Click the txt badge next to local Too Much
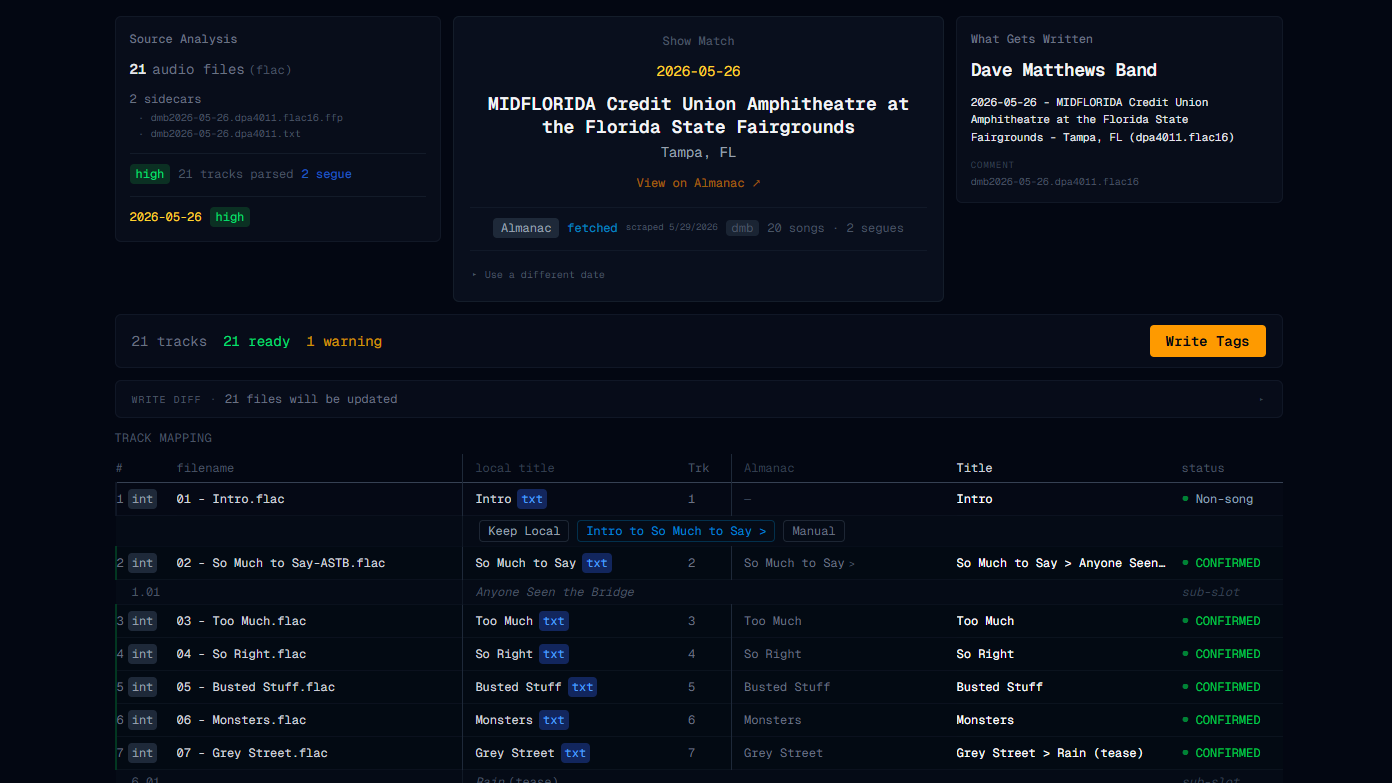1392x783 pixels. (x=554, y=621)
